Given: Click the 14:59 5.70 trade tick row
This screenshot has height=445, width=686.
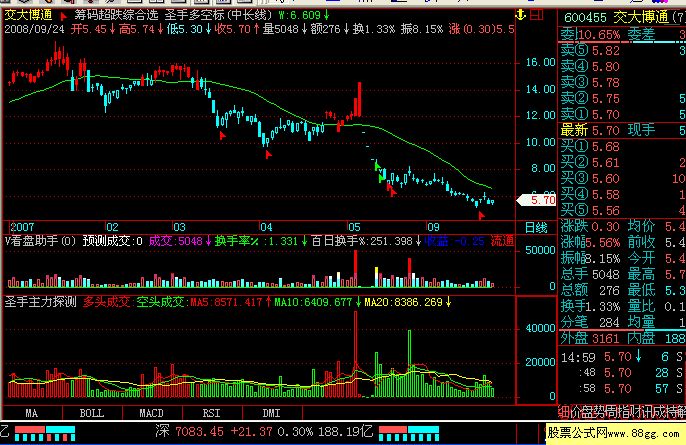Looking at the screenshot, I should (622, 357).
